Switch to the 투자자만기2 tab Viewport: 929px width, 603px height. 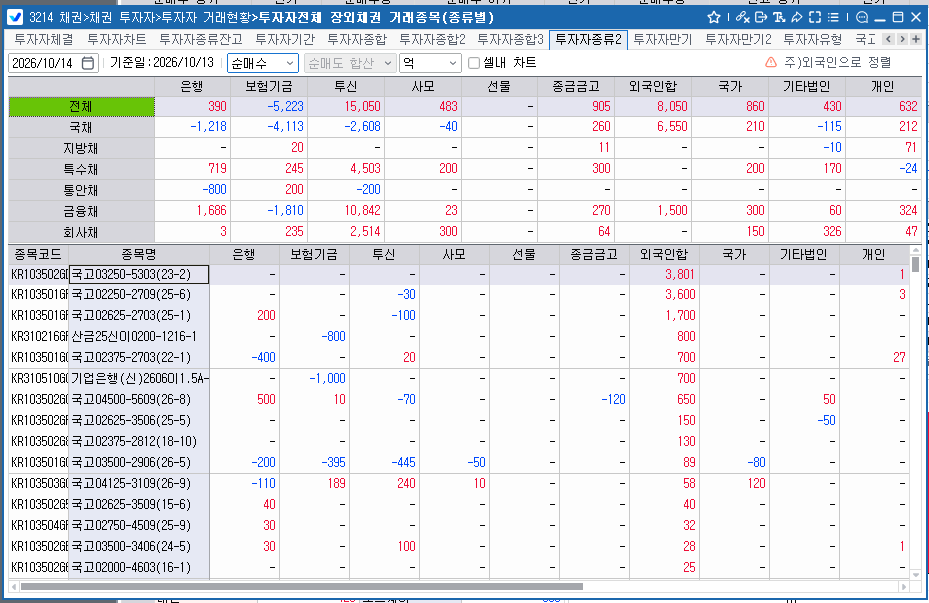pyautogui.click(x=738, y=40)
